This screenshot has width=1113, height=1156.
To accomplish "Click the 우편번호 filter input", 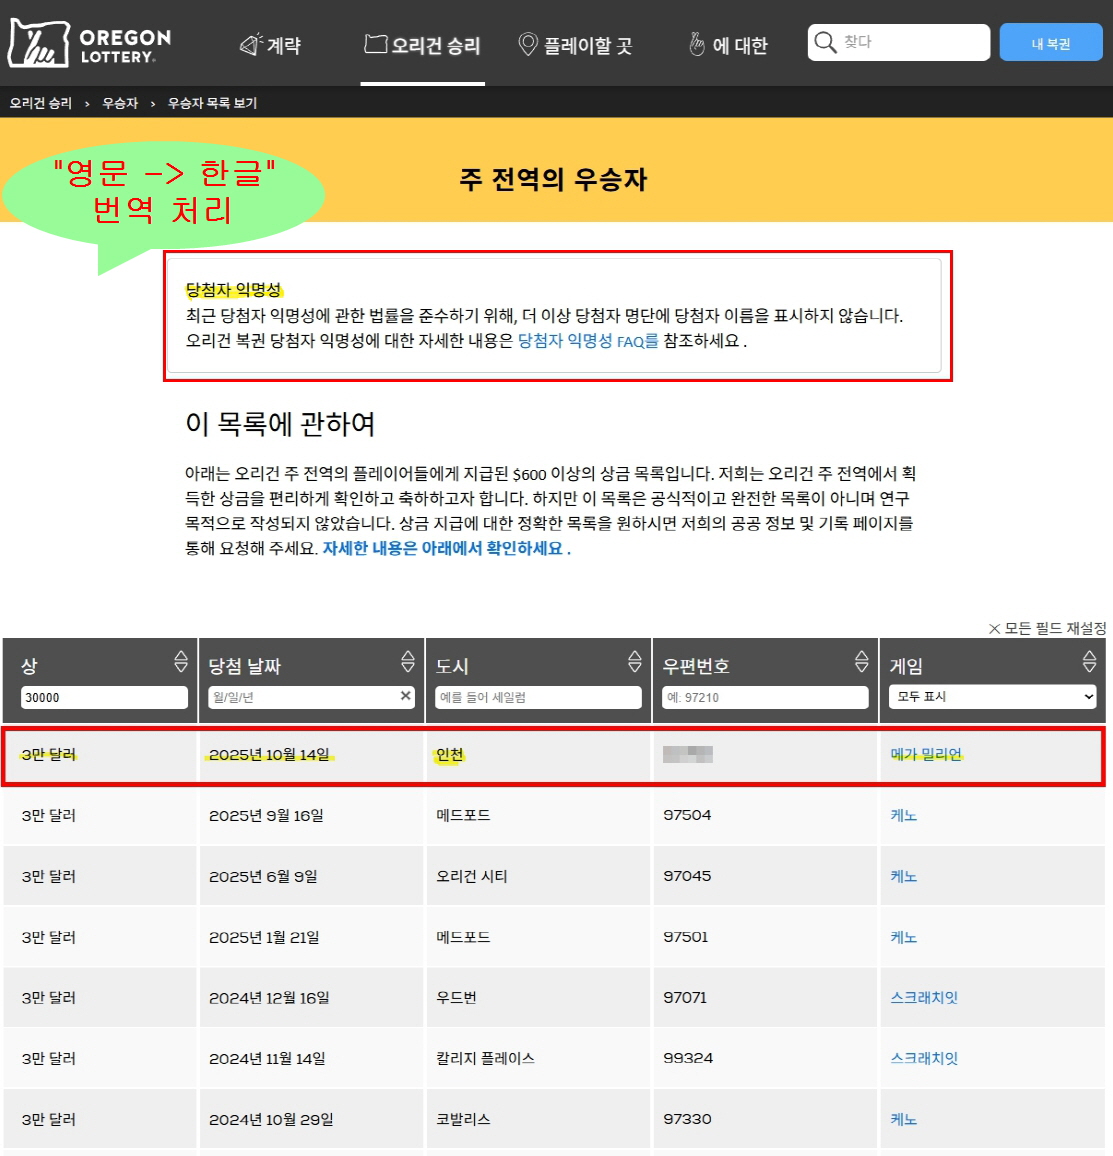I will pyautogui.click(x=764, y=697).
